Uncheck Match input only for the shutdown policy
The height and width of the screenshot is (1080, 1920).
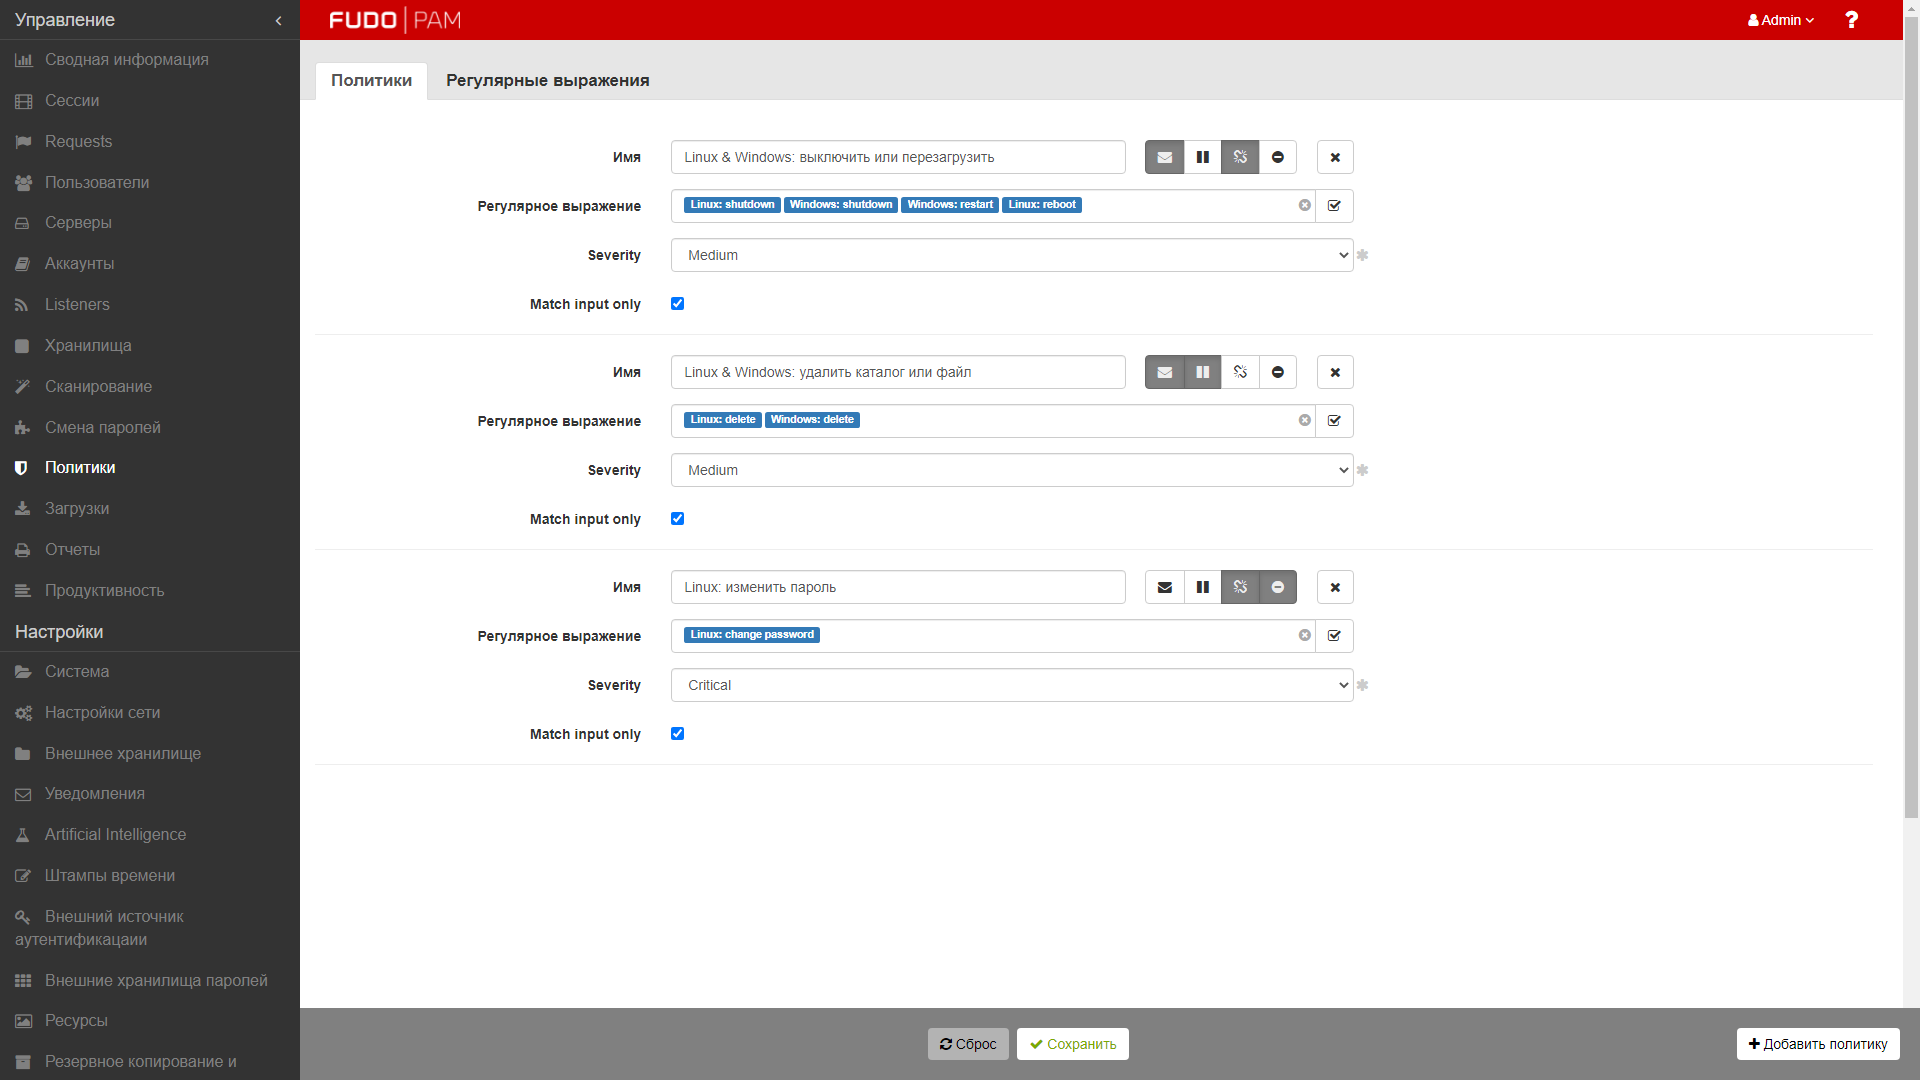click(677, 304)
